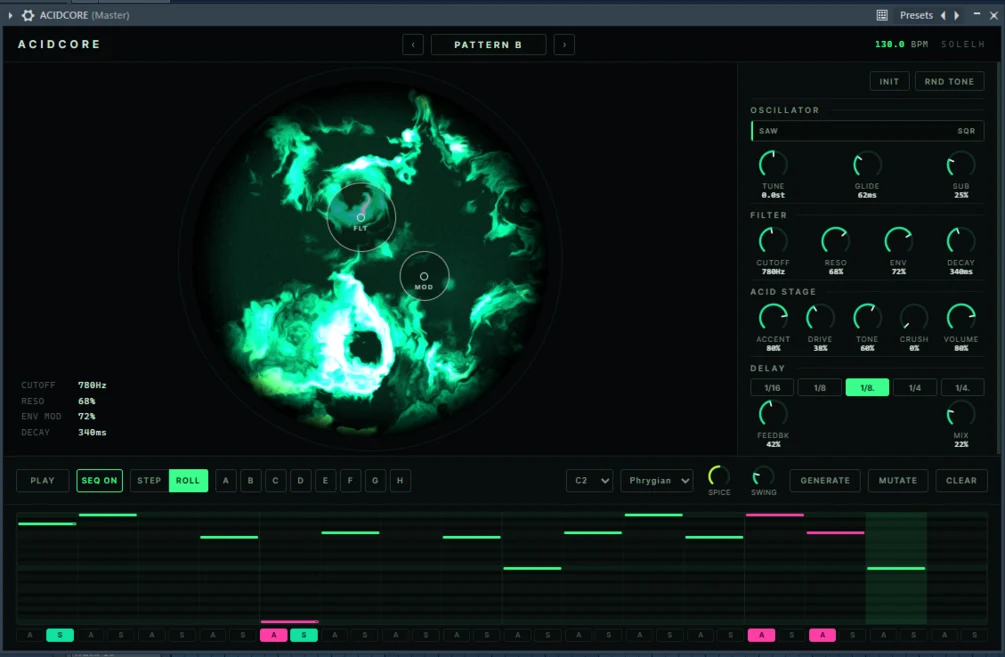Randomize tone with RND TONE
Image resolution: width=1005 pixels, height=657 pixels.
point(949,81)
